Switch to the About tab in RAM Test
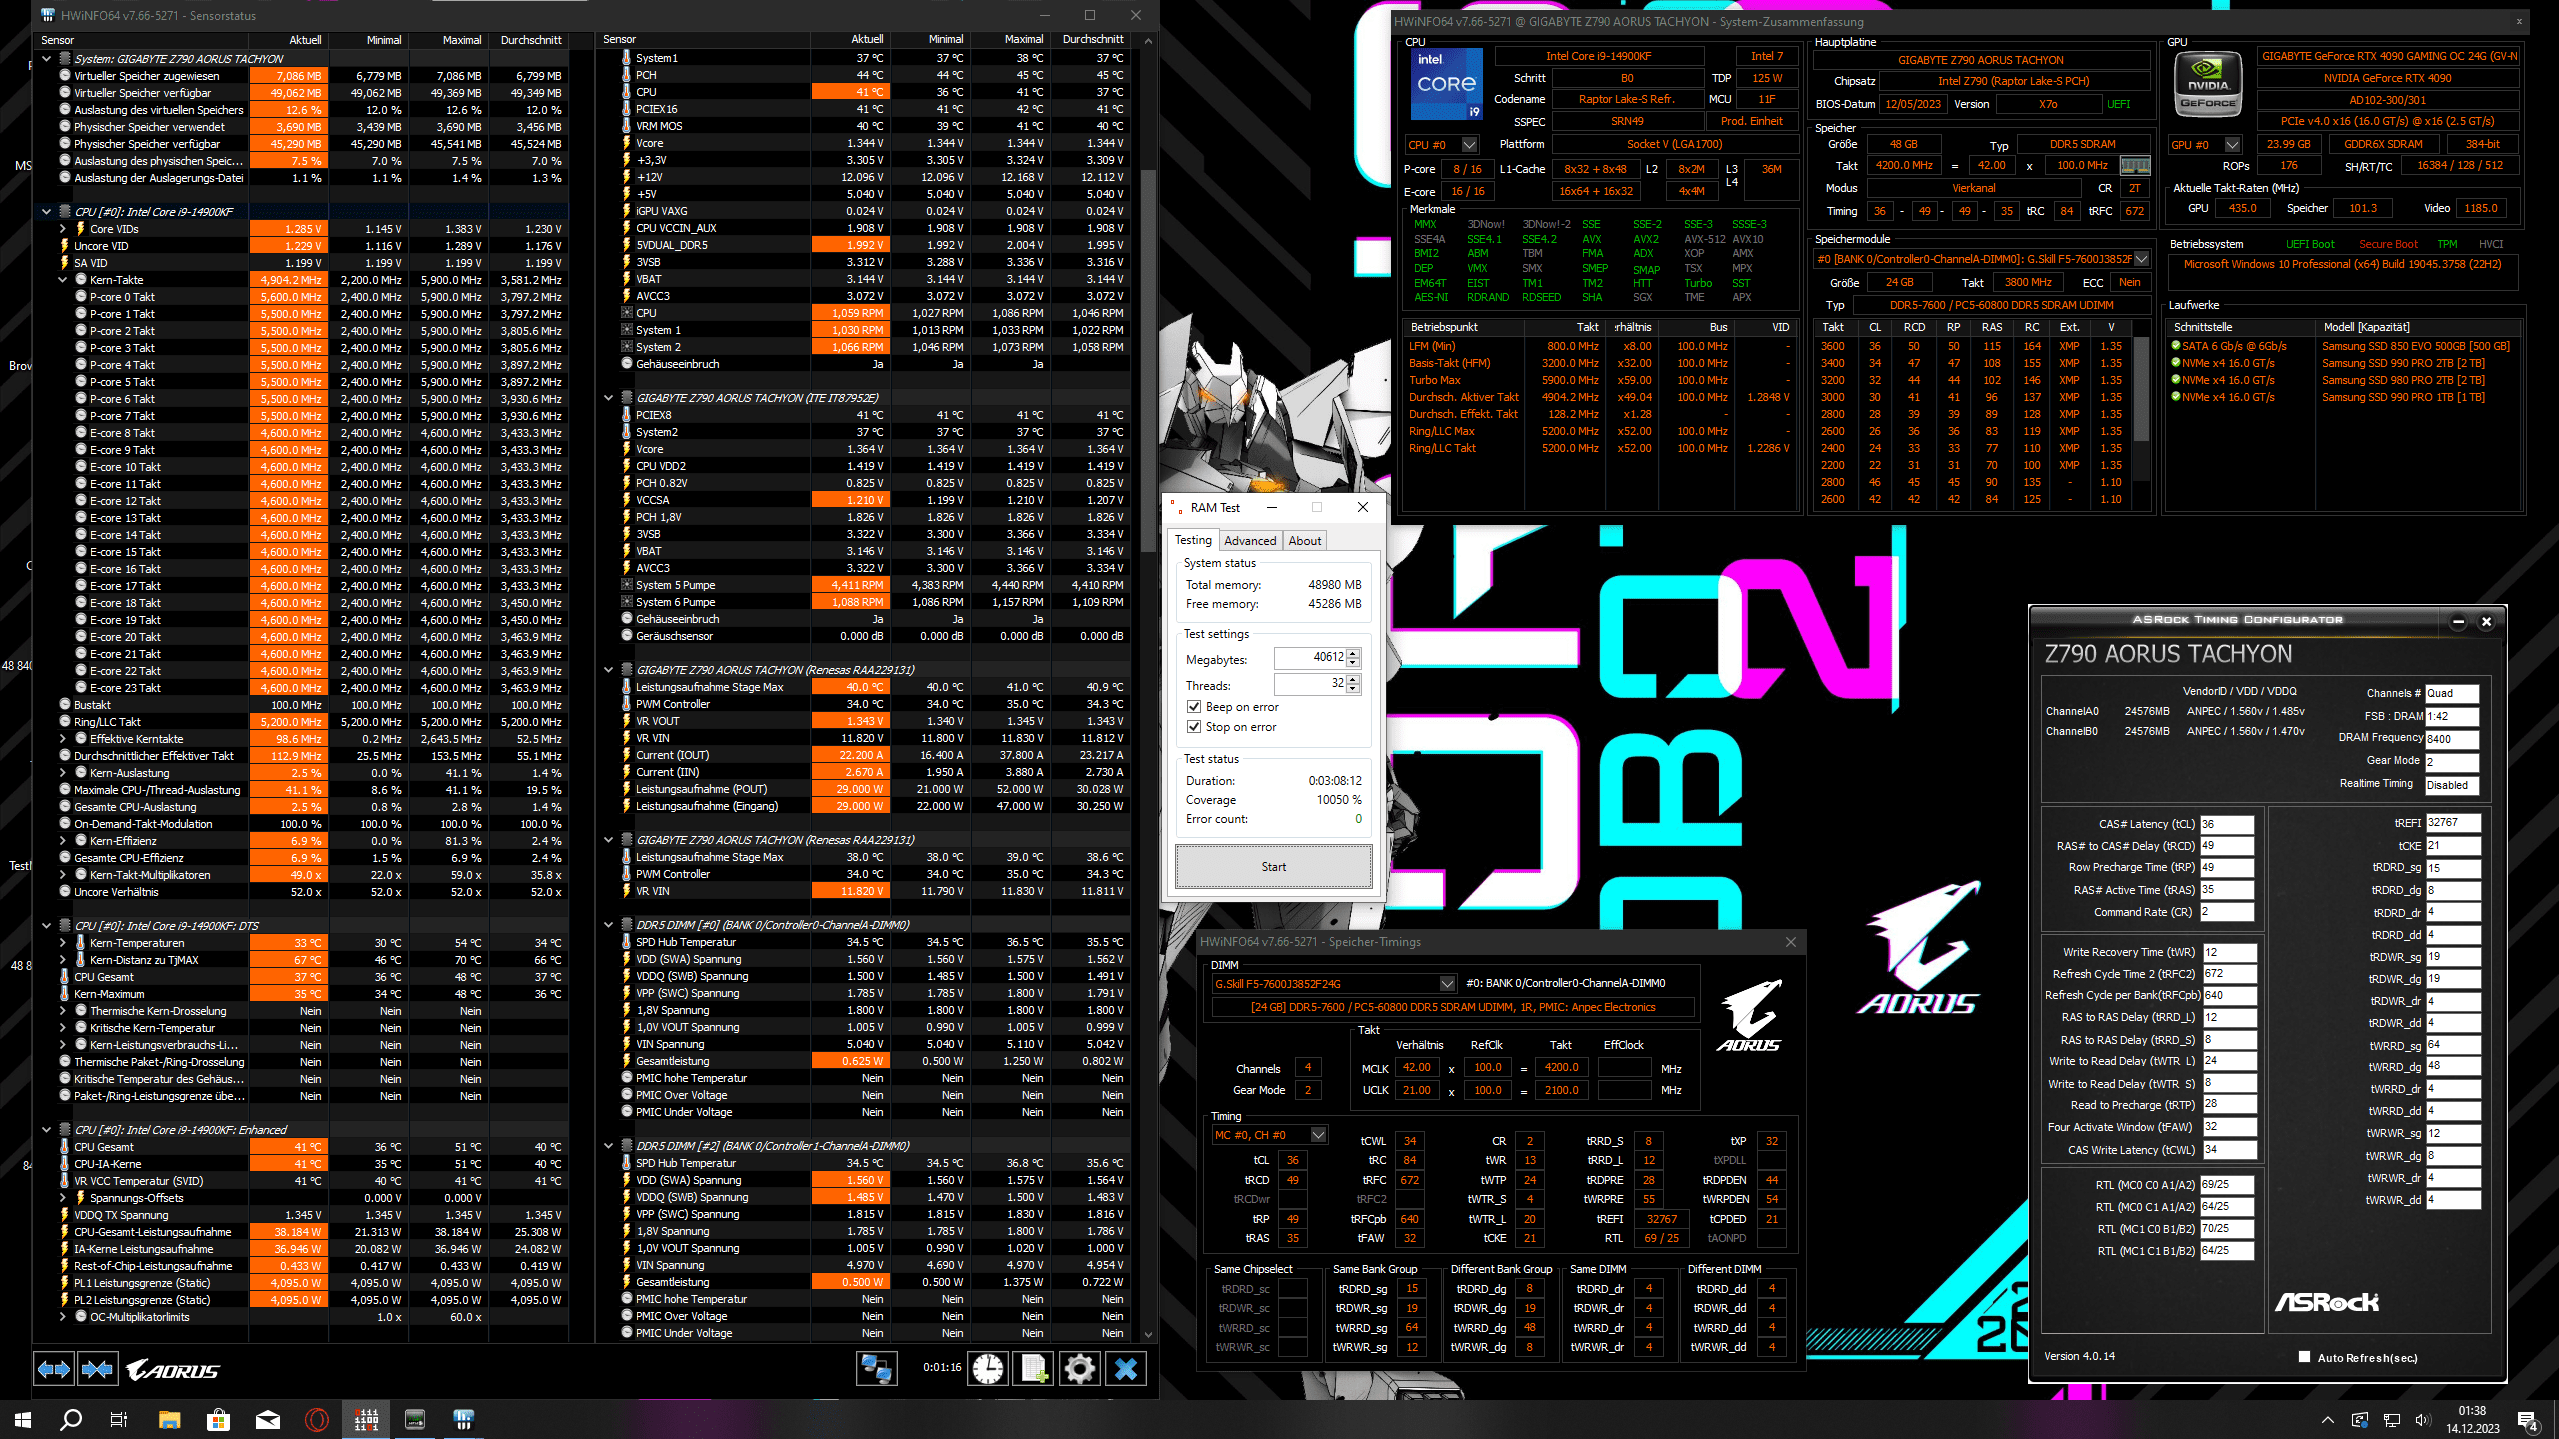This screenshot has width=2559, height=1439. pyautogui.click(x=1305, y=541)
